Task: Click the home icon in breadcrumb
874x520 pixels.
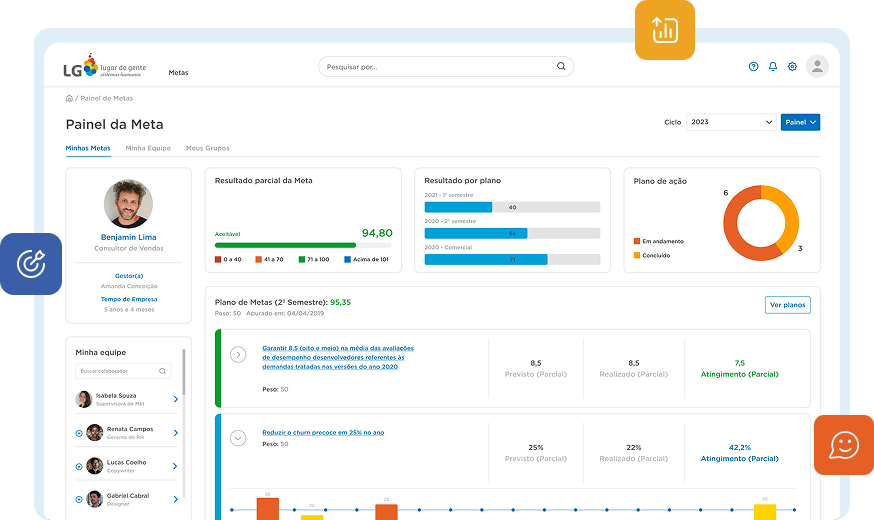Action: pyautogui.click(x=69, y=98)
